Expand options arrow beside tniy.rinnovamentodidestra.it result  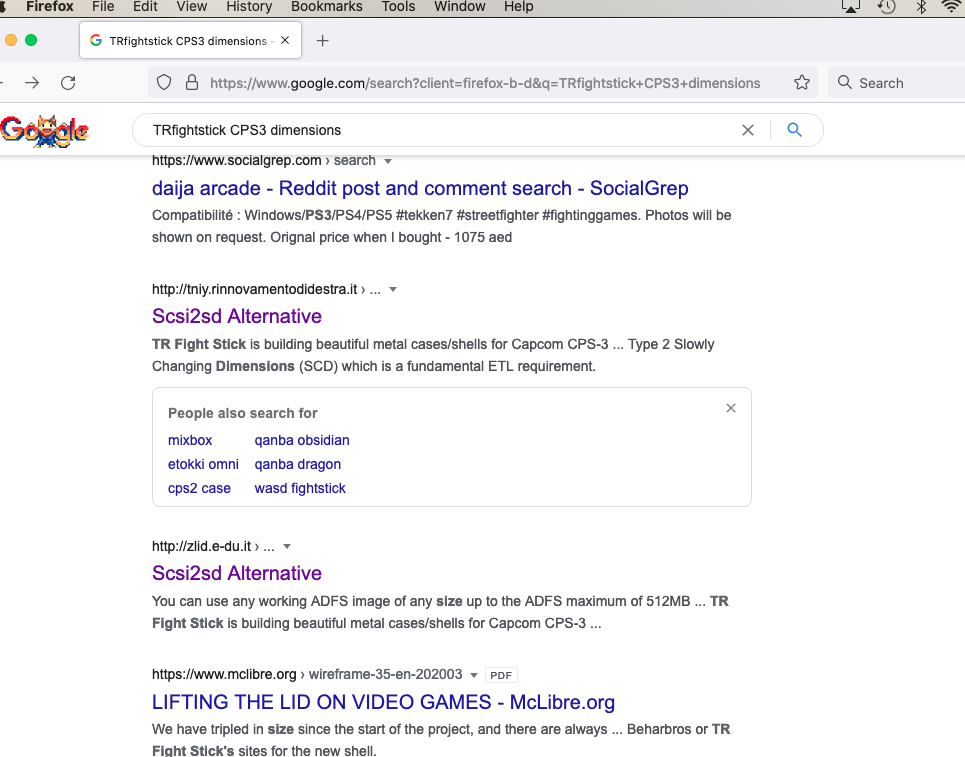click(x=393, y=289)
